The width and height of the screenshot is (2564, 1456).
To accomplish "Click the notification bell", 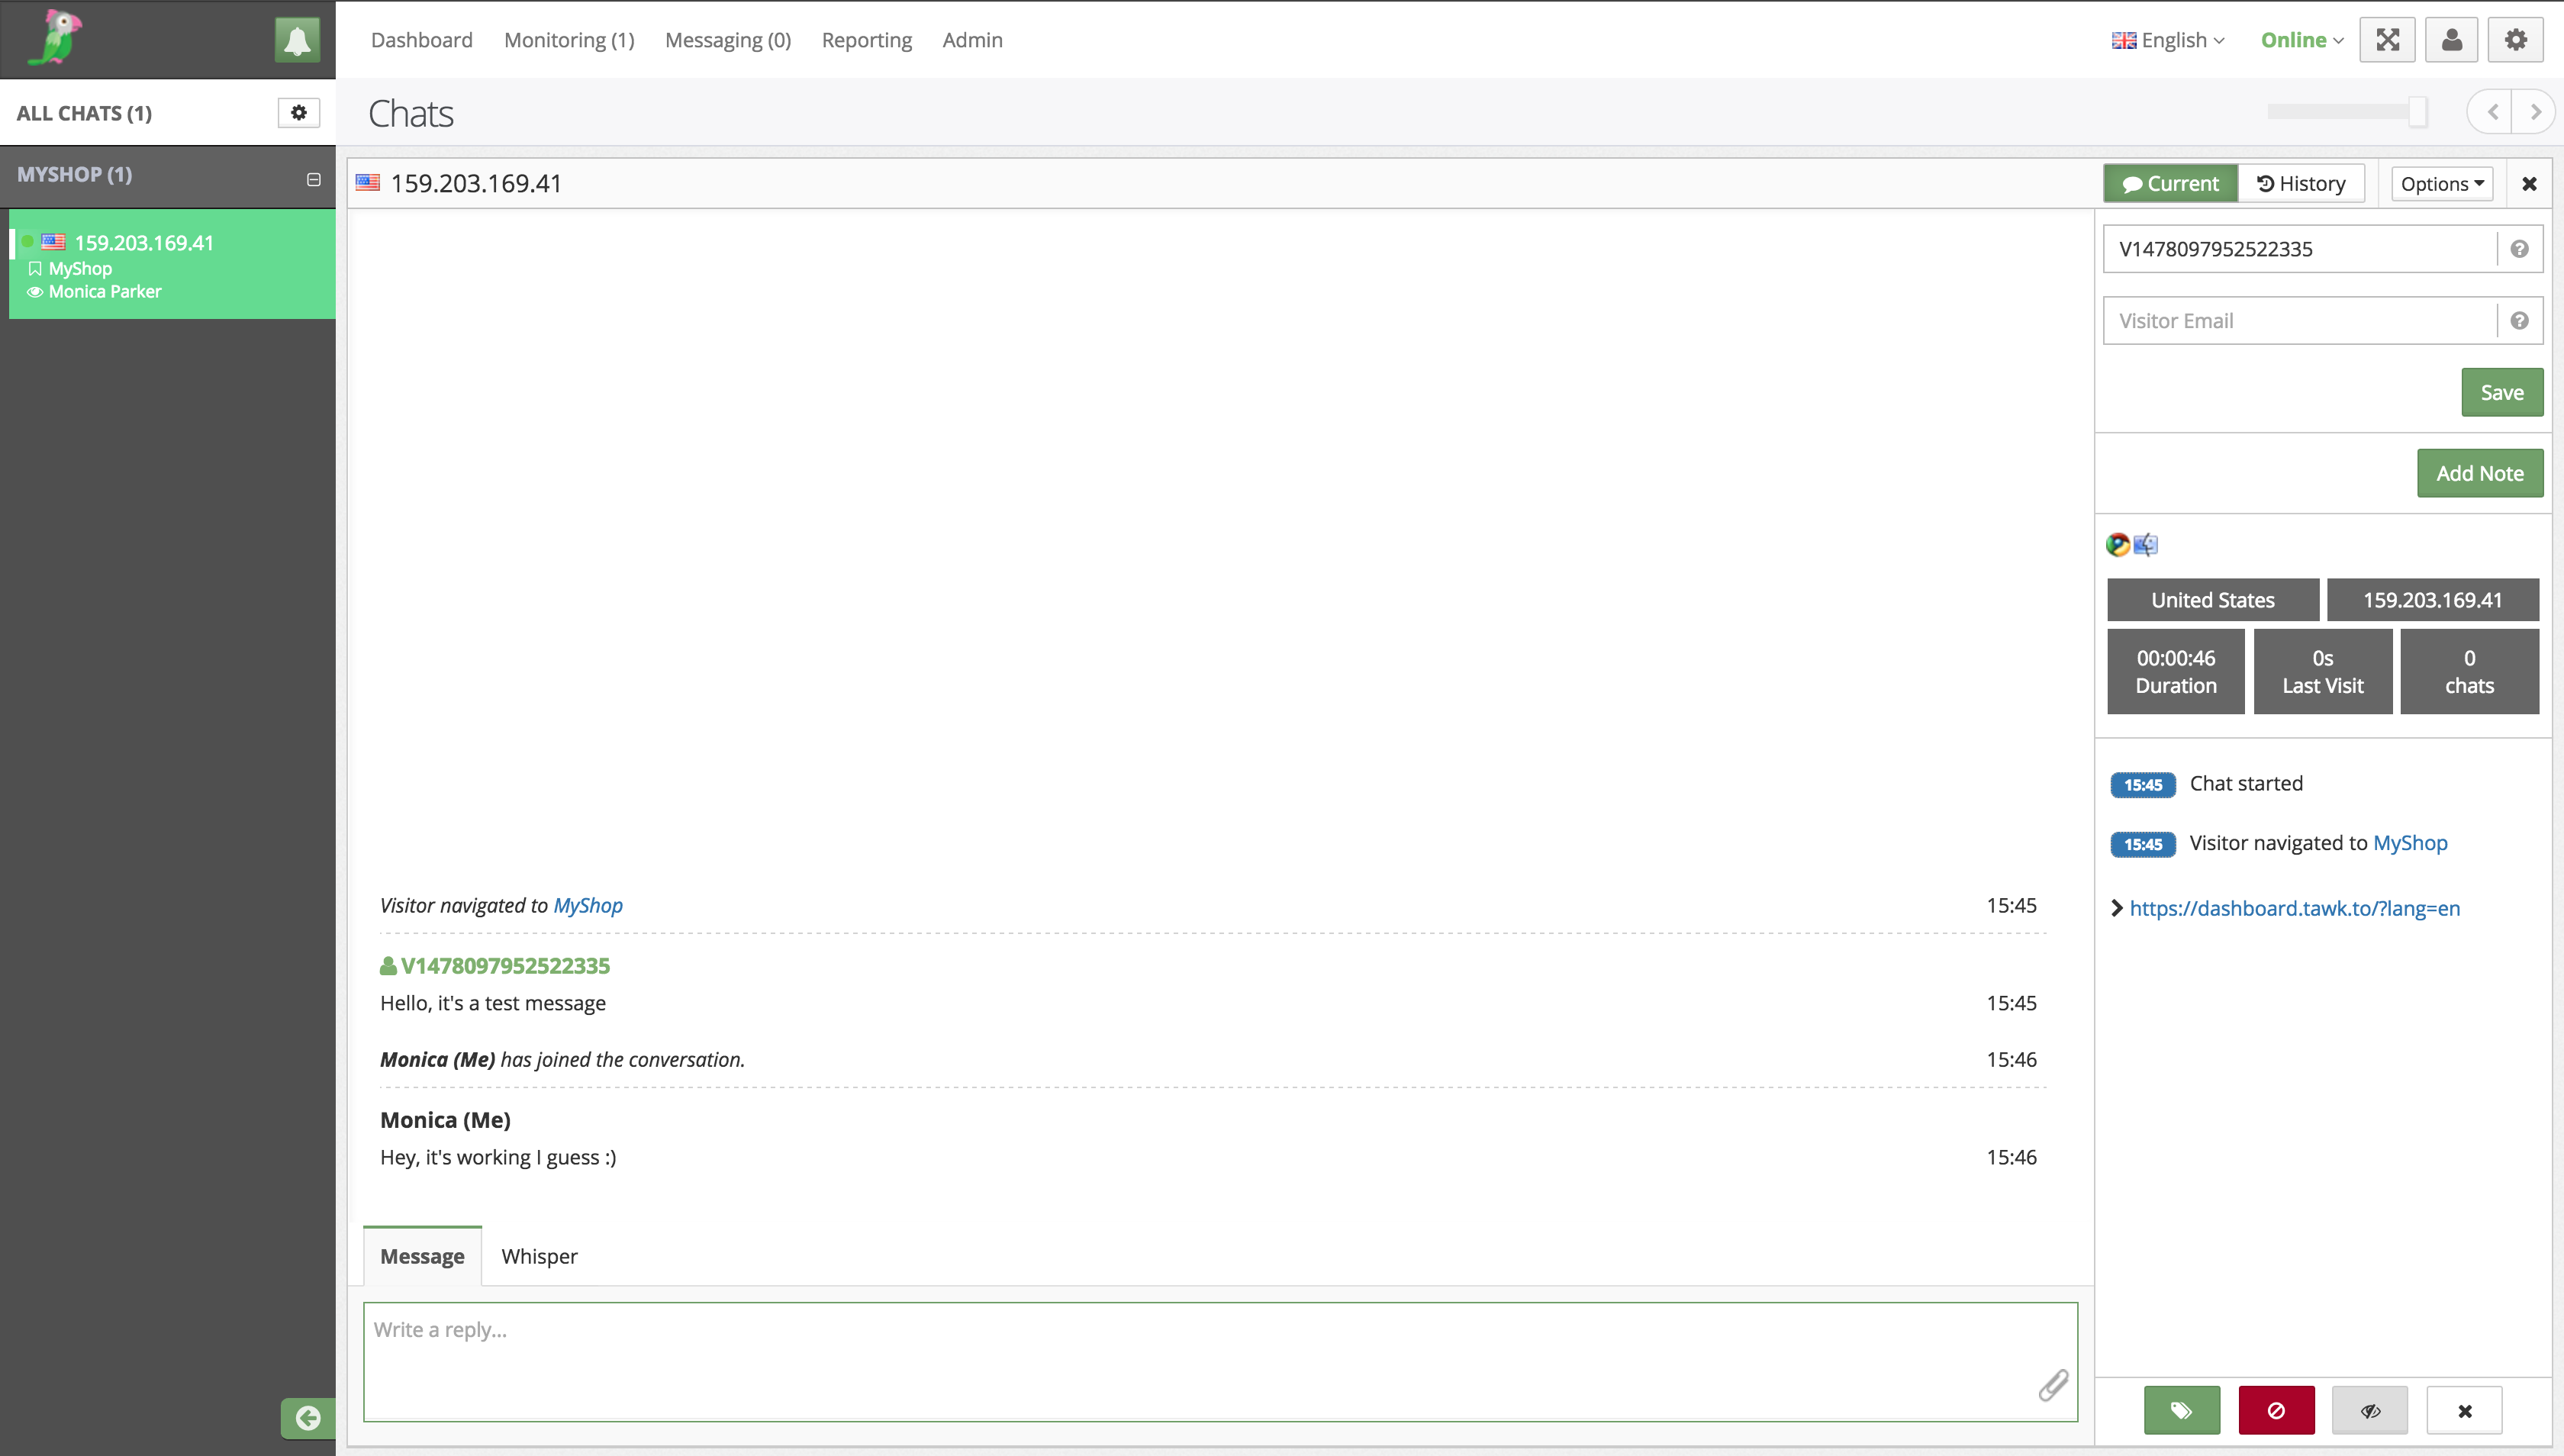I will [x=297, y=39].
